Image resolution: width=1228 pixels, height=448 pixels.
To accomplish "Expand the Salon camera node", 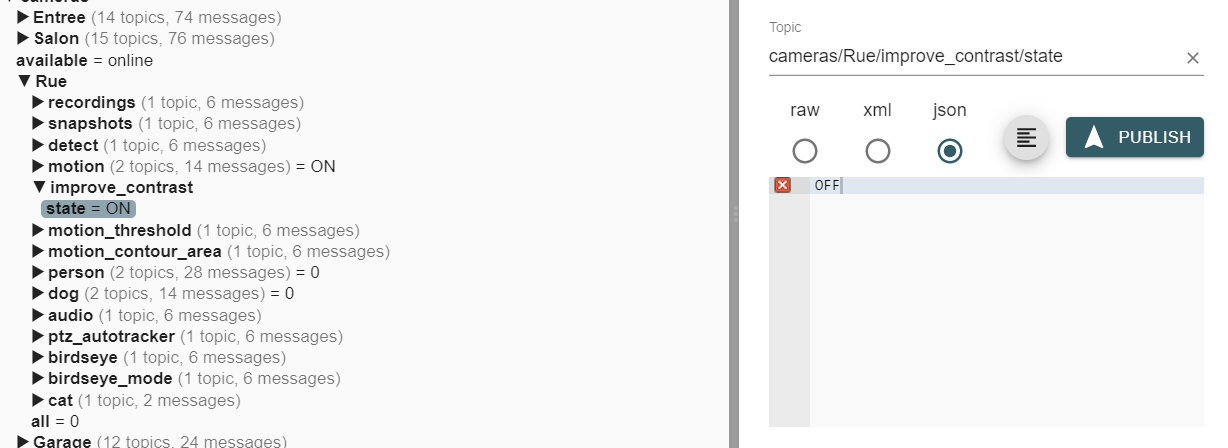I will (24, 38).
